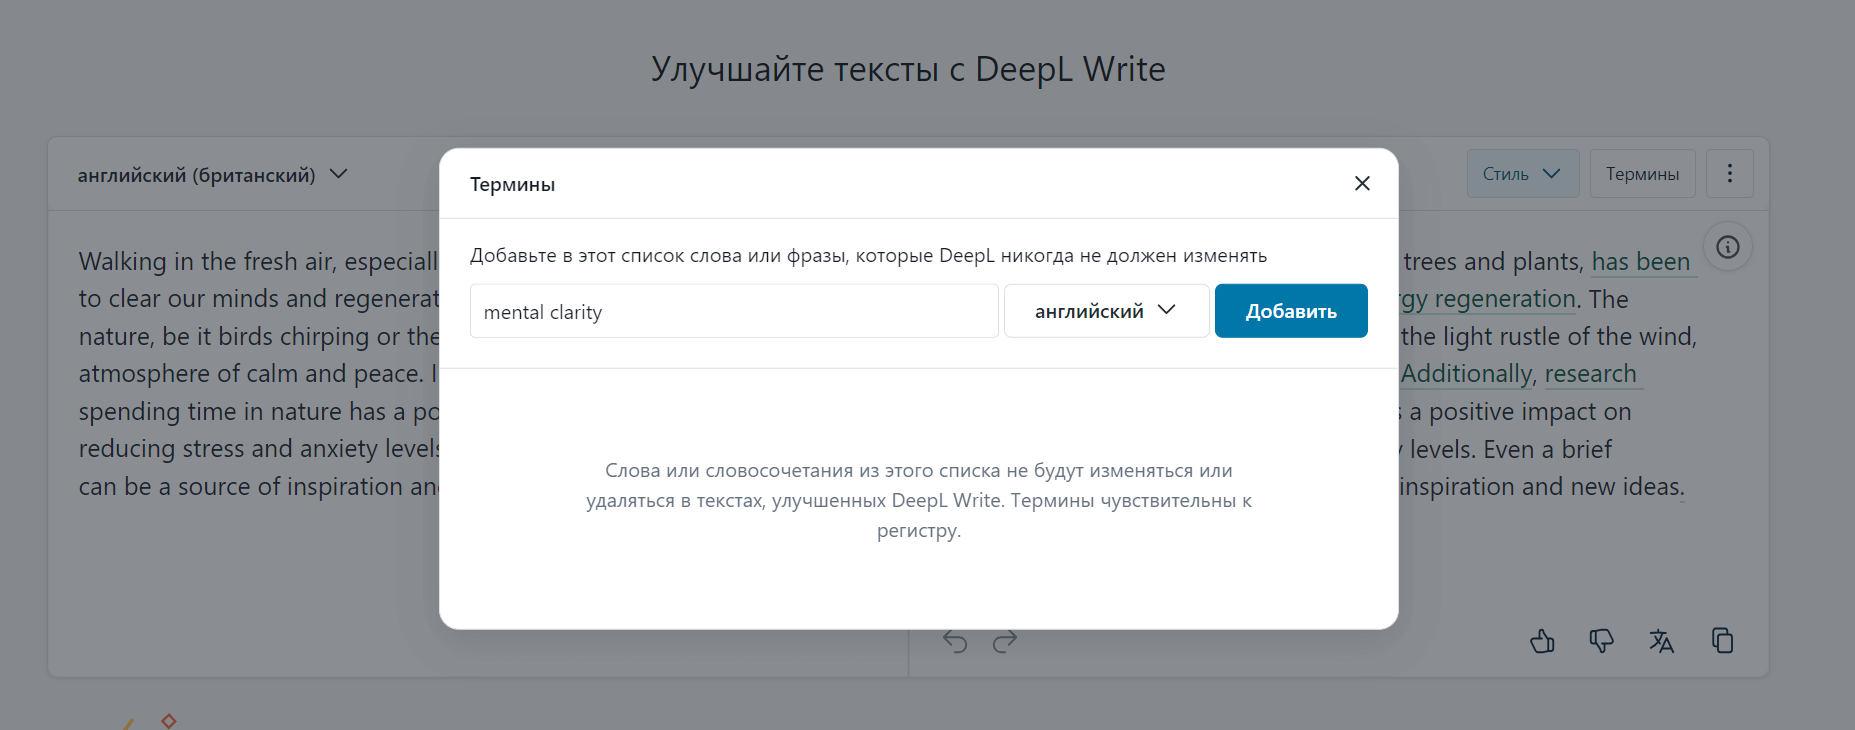
Task: Copy the improved text with the copy icon
Action: pyautogui.click(x=1722, y=641)
